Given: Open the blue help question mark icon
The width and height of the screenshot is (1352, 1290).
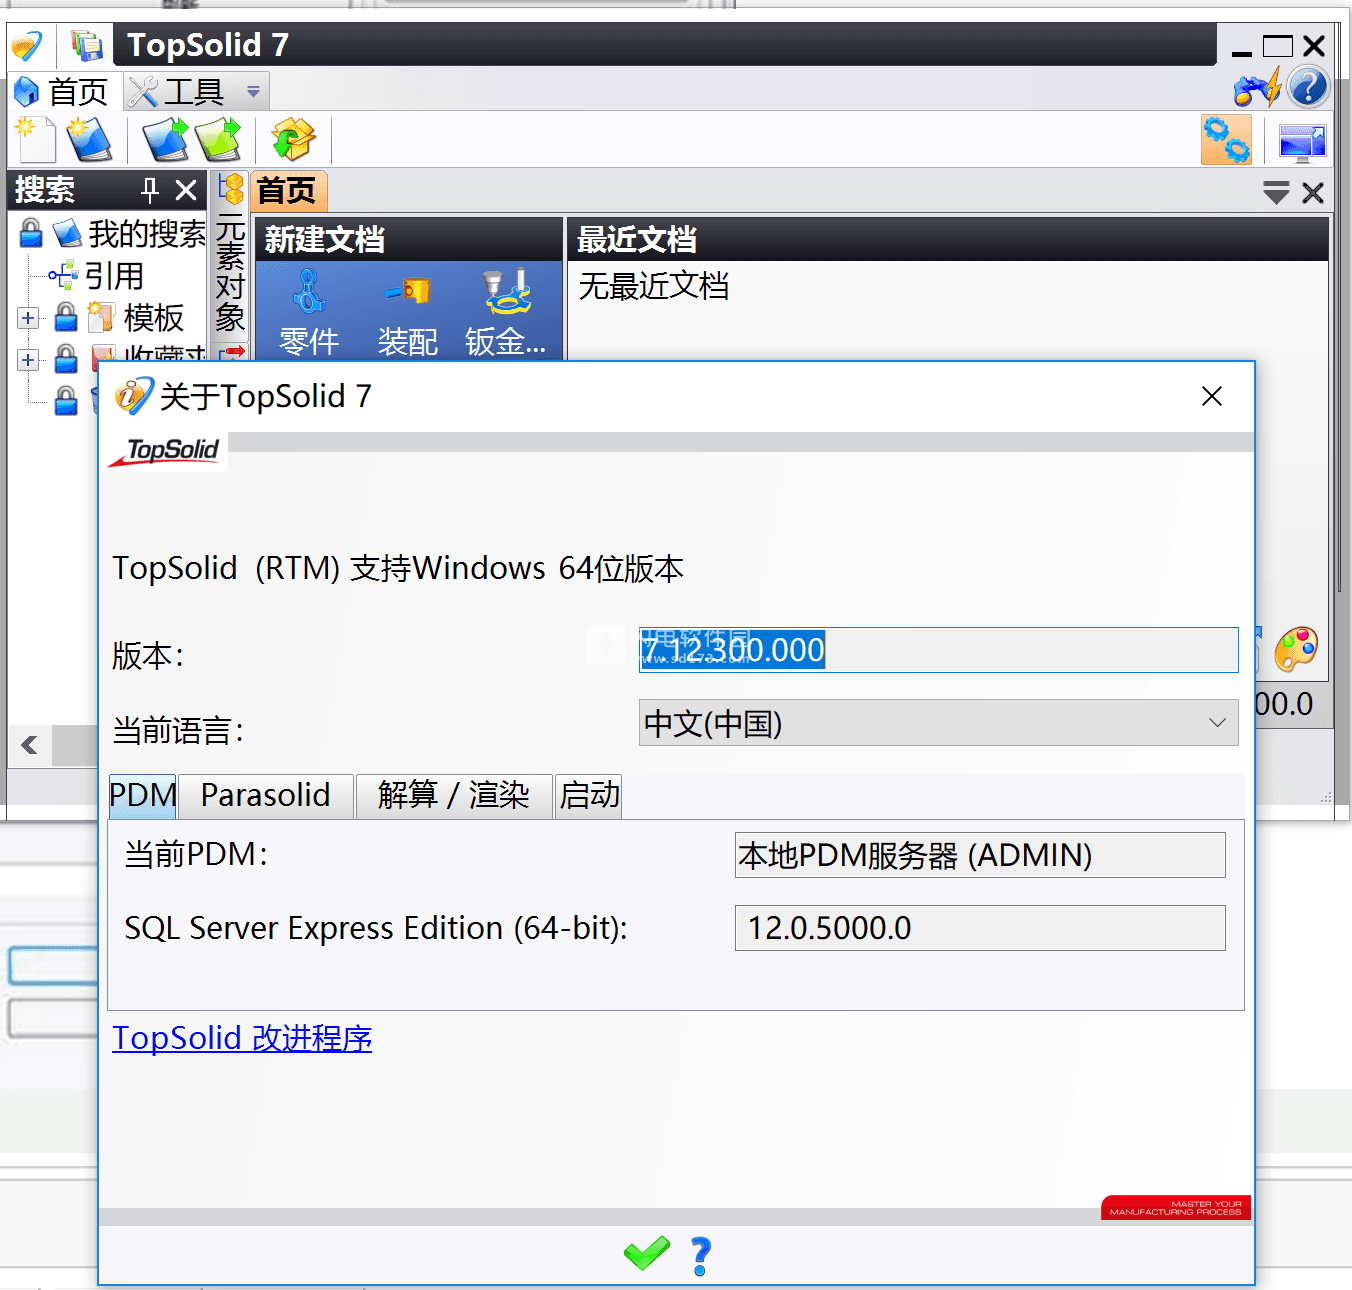Looking at the screenshot, I should point(1308,87).
